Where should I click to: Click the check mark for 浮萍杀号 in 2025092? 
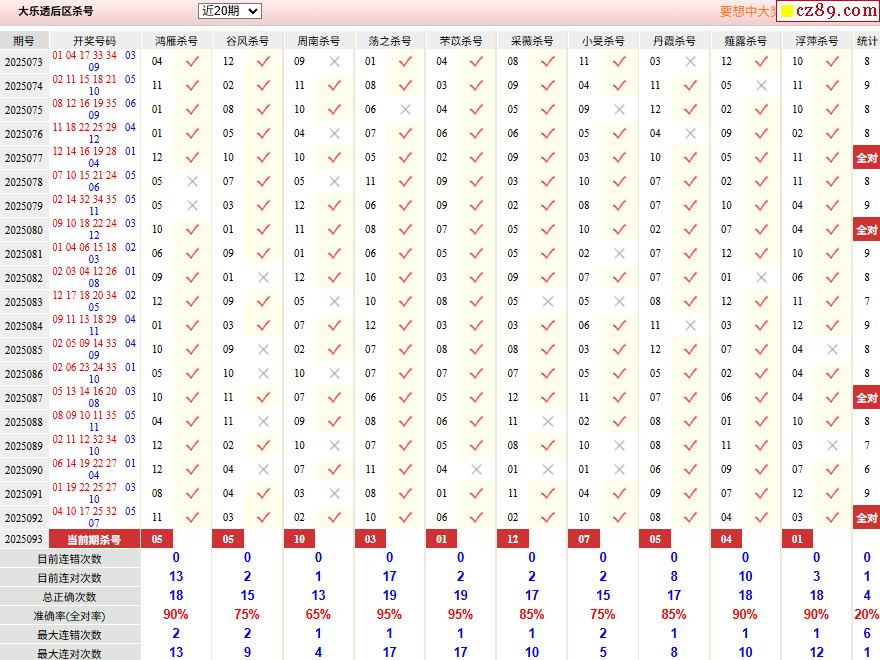click(x=832, y=517)
